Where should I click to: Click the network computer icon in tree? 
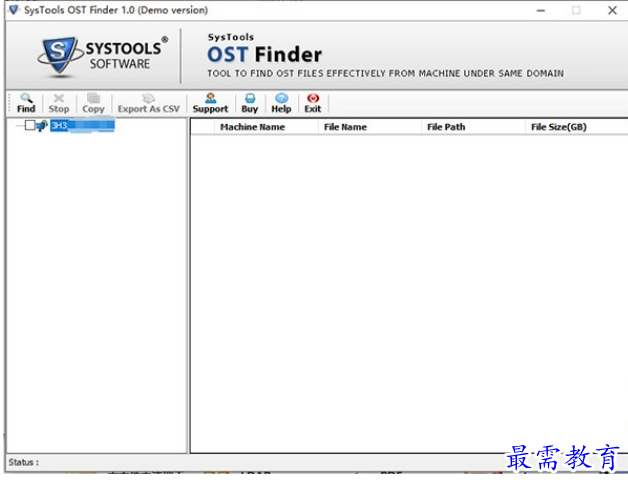[x=42, y=126]
